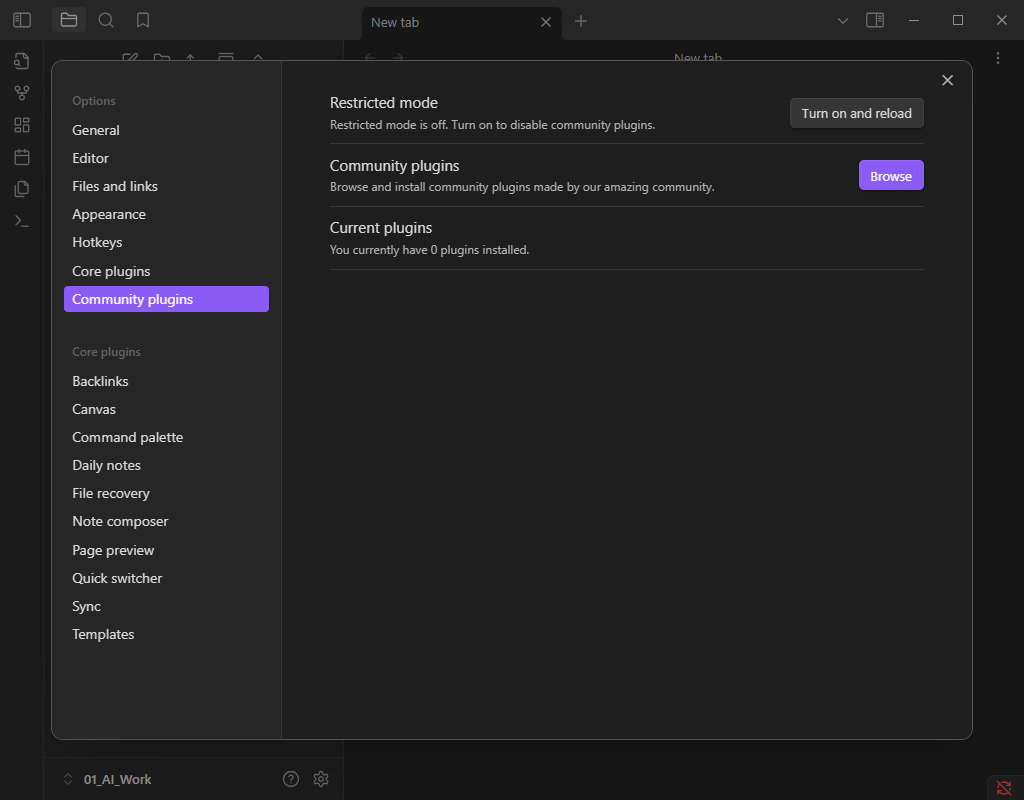Click the Browse community plugins button
This screenshot has width=1024, height=800.
(x=891, y=176)
